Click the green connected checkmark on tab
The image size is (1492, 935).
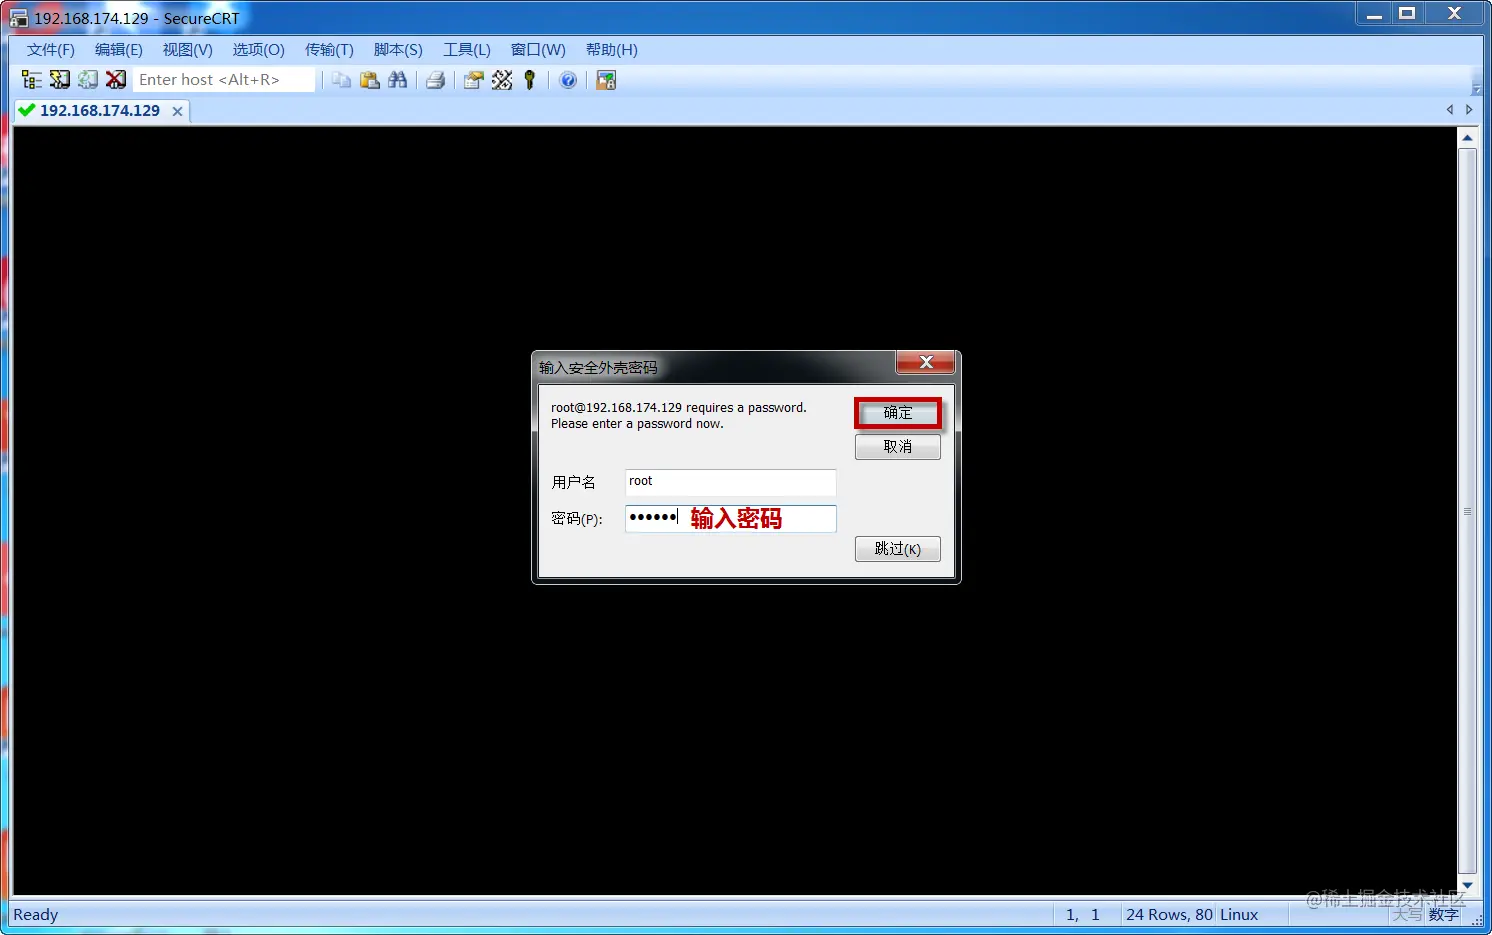(x=27, y=110)
